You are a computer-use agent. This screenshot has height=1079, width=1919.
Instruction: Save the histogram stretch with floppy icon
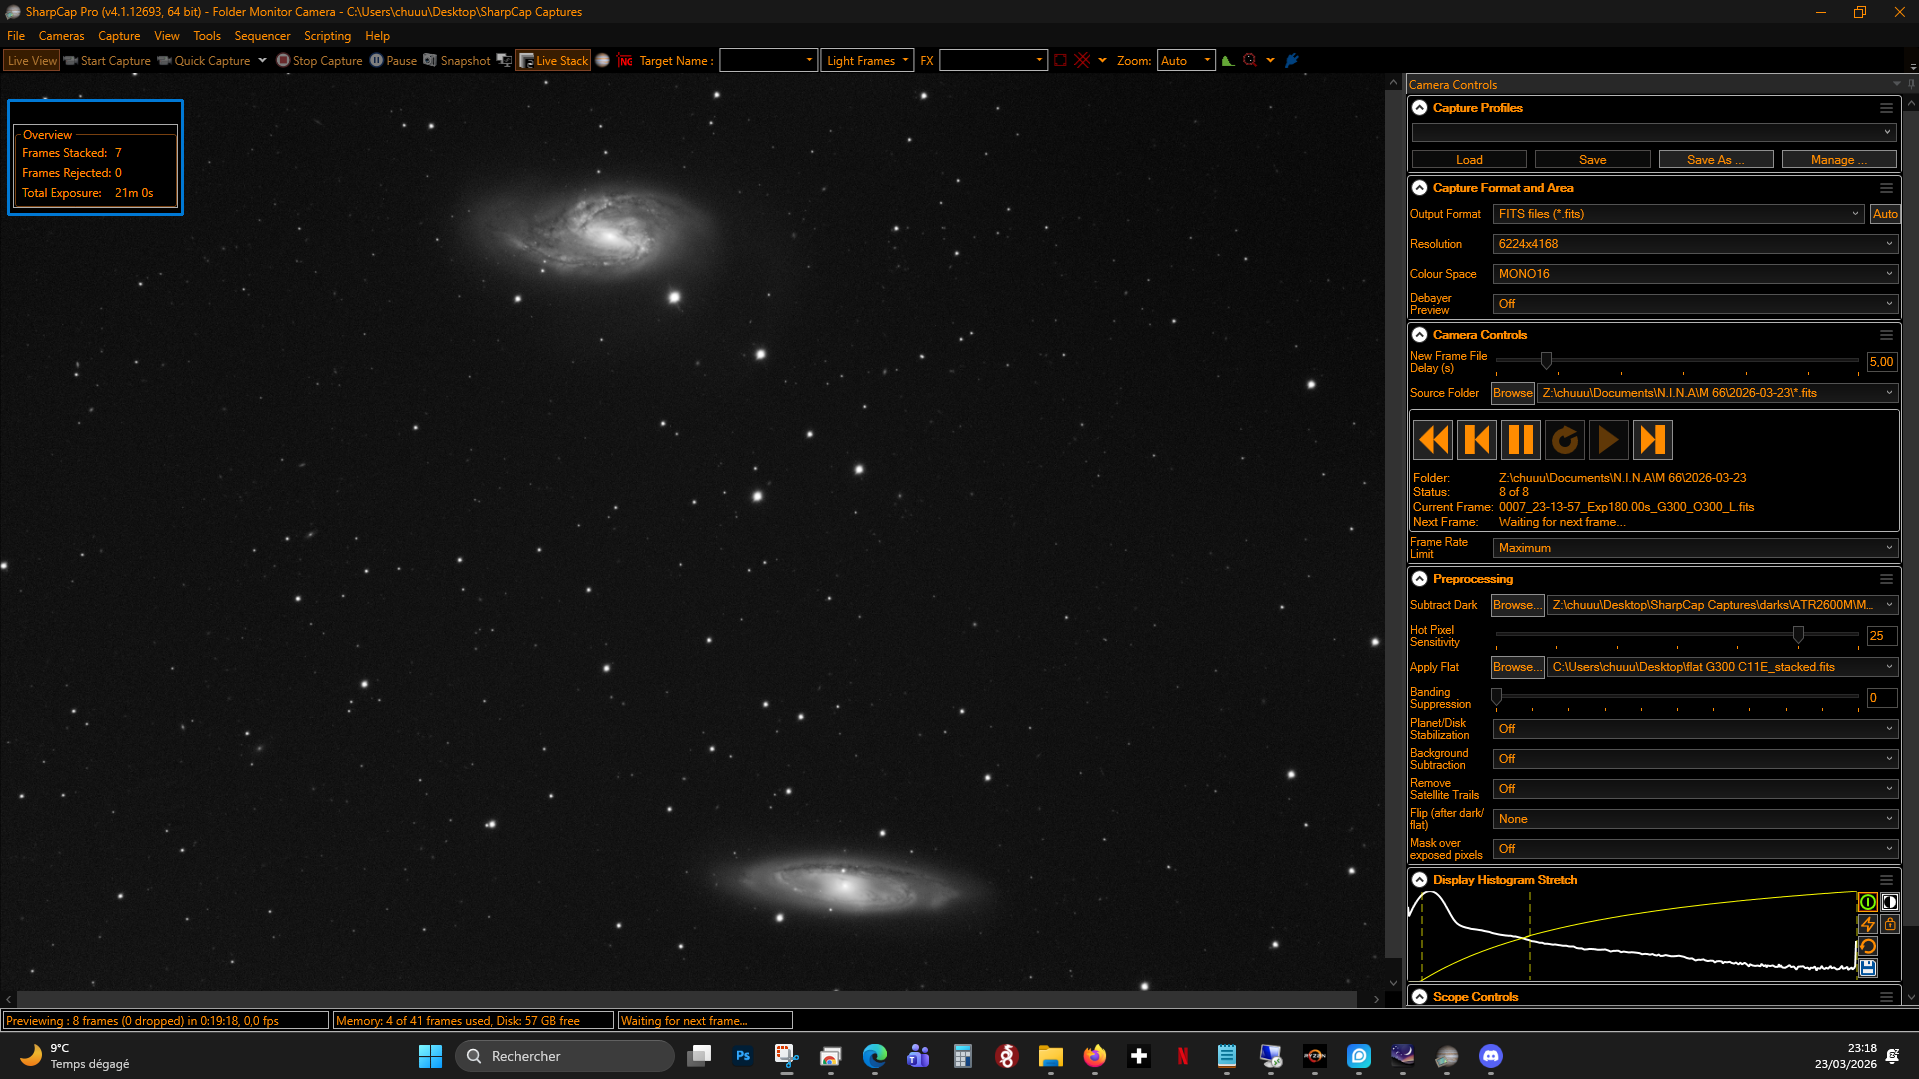(x=1867, y=968)
